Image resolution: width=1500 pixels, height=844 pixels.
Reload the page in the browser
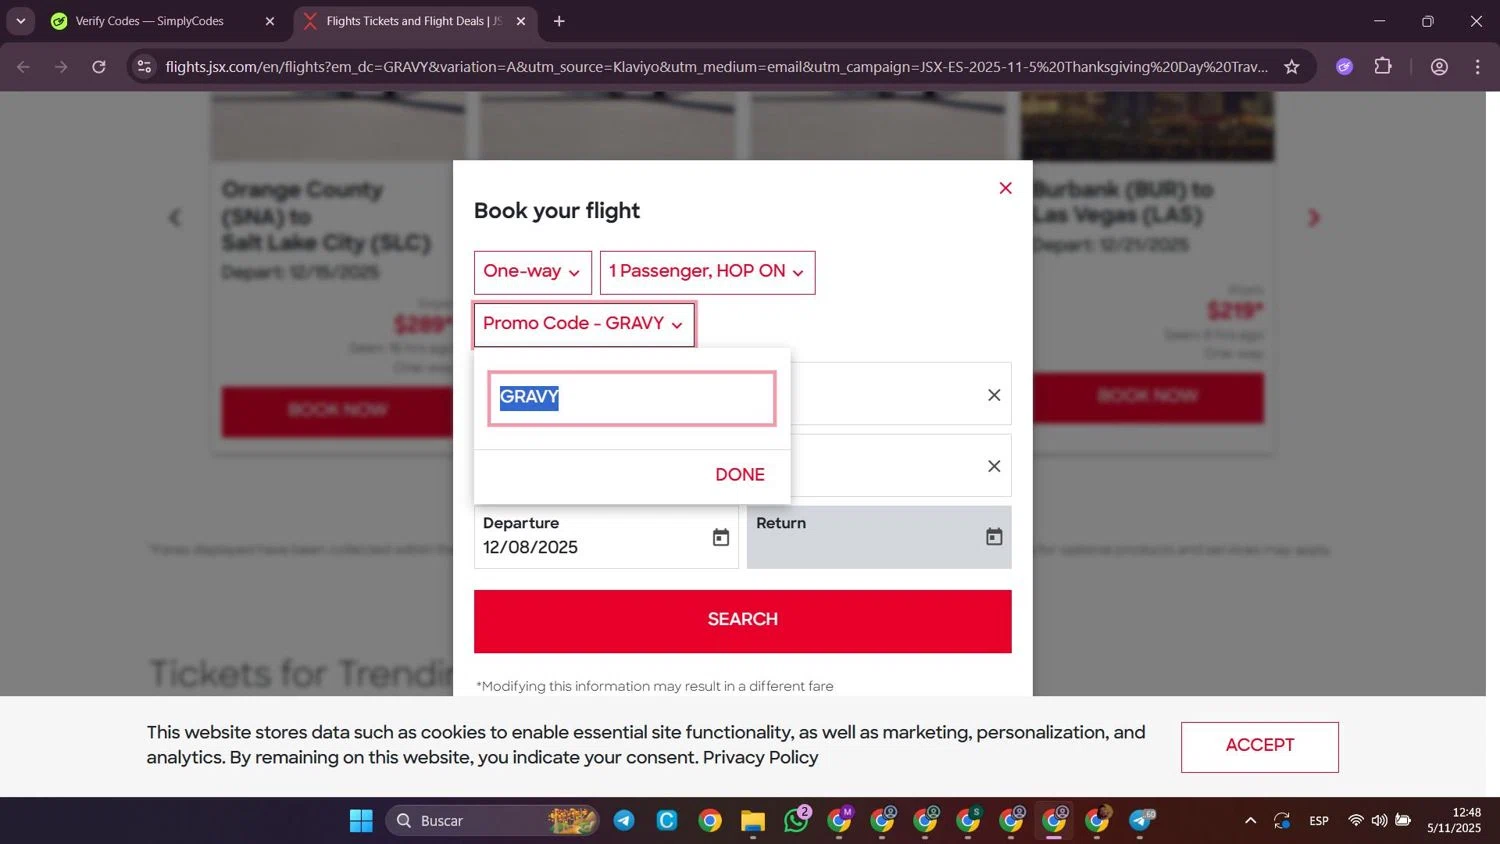pos(99,67)
